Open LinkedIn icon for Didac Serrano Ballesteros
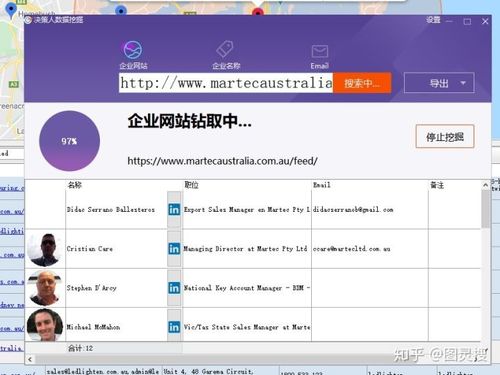500x375 pixels. point(174,209)
